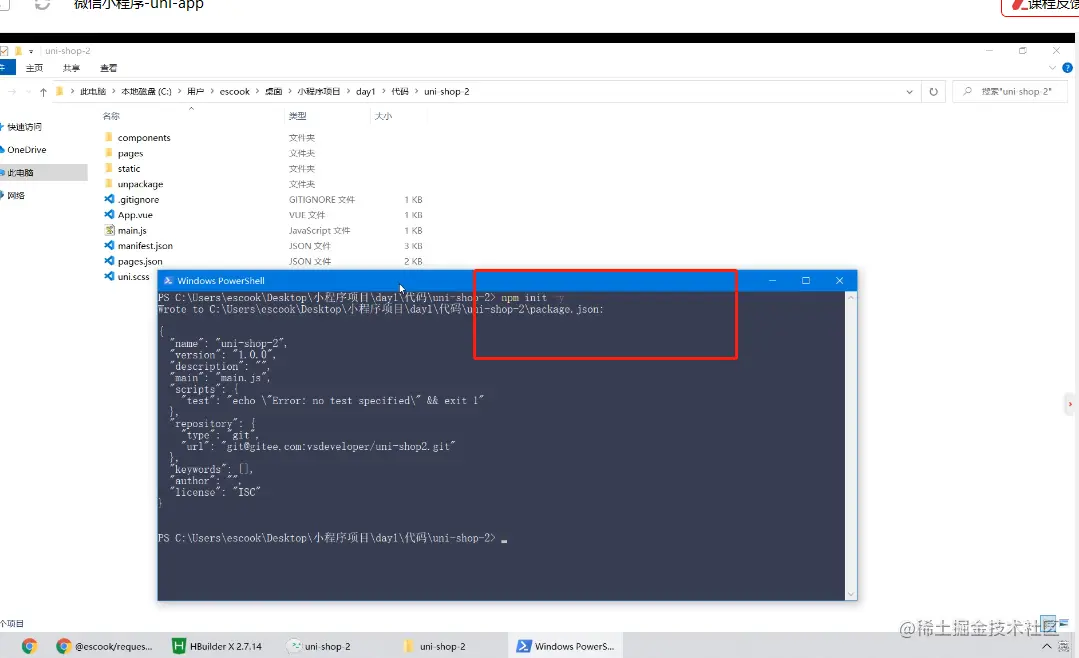The image size is (1079, 658).
Task: Open the blue 文件 menu tab
Action: [6, 67]
